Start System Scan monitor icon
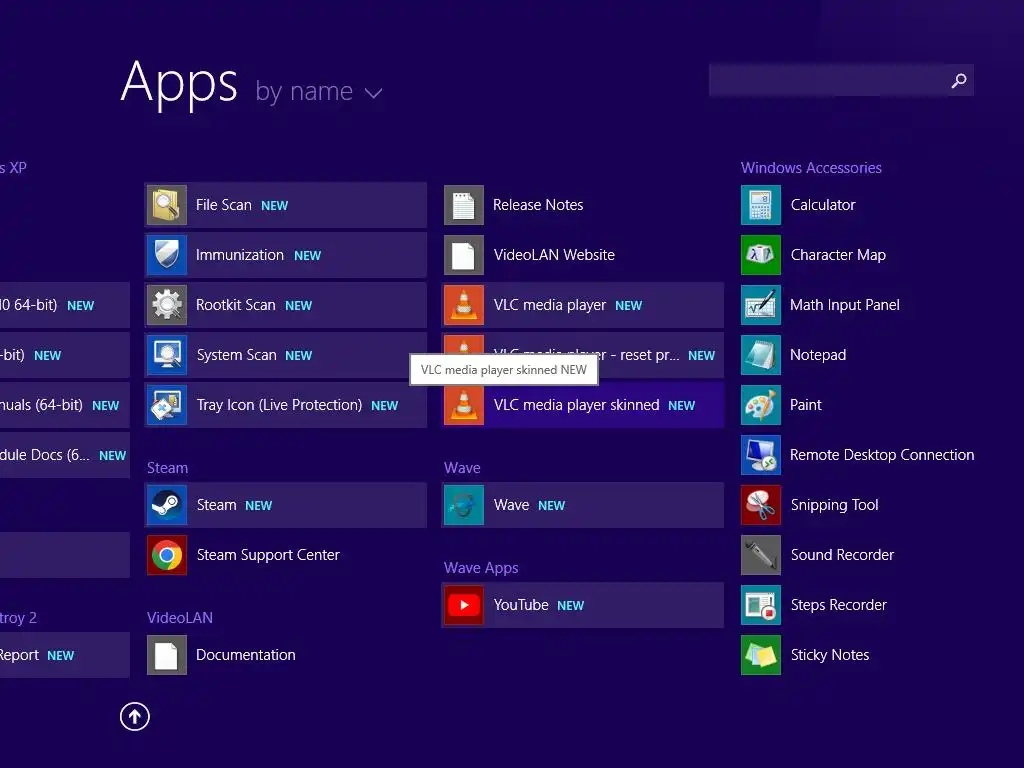 [167, 355]
